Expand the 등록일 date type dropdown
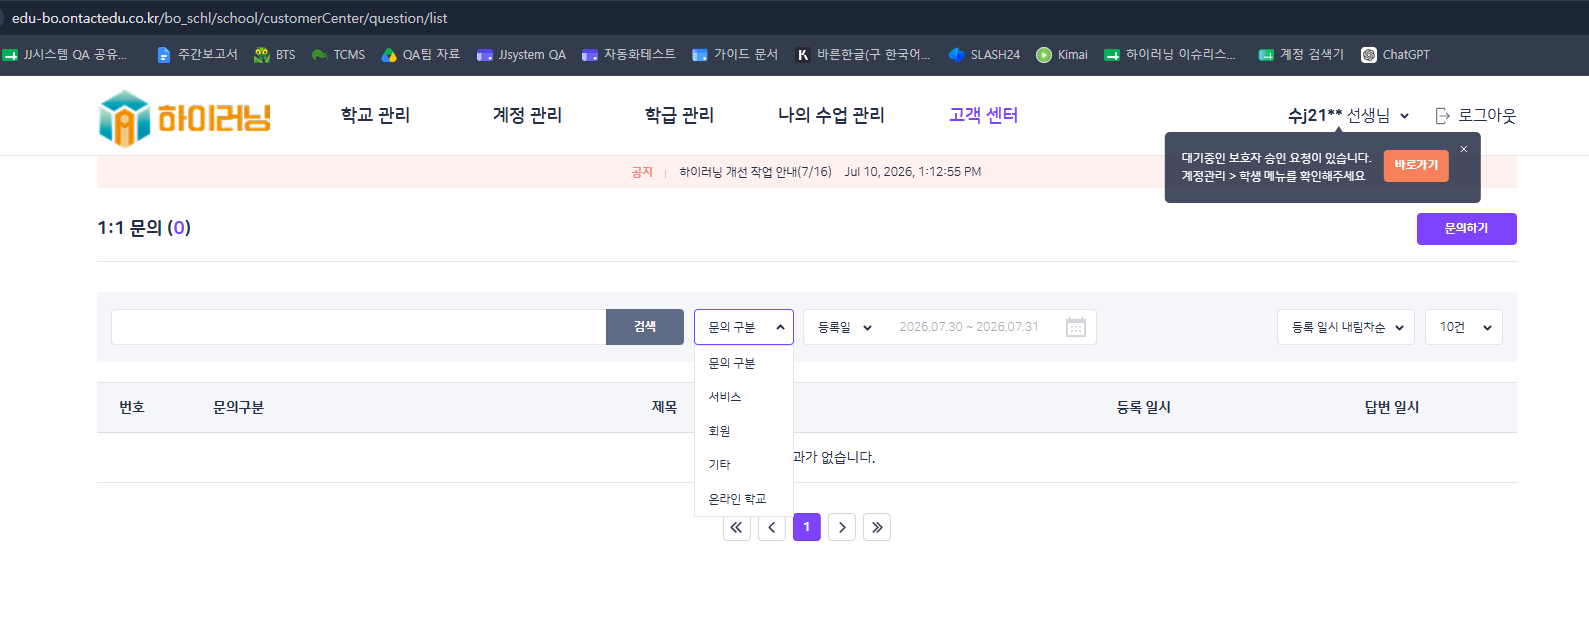 [x=845, y=327]
